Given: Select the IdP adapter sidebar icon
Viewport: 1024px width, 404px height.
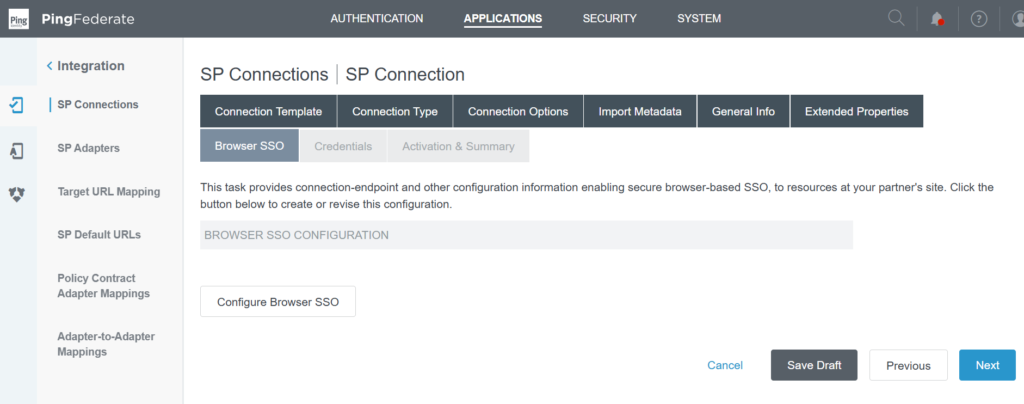Looking at the screenshot, I should click(x=18, y=151).
